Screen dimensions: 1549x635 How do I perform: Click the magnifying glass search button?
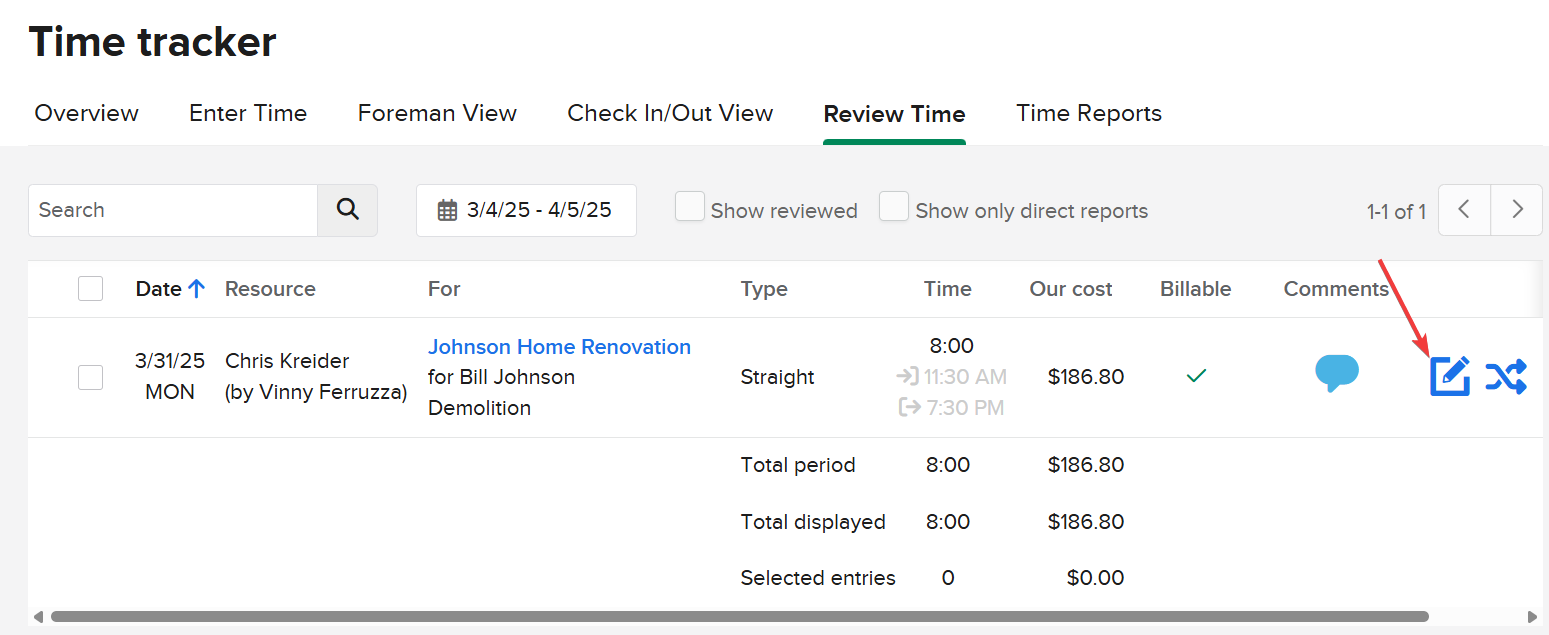[347, 210]
